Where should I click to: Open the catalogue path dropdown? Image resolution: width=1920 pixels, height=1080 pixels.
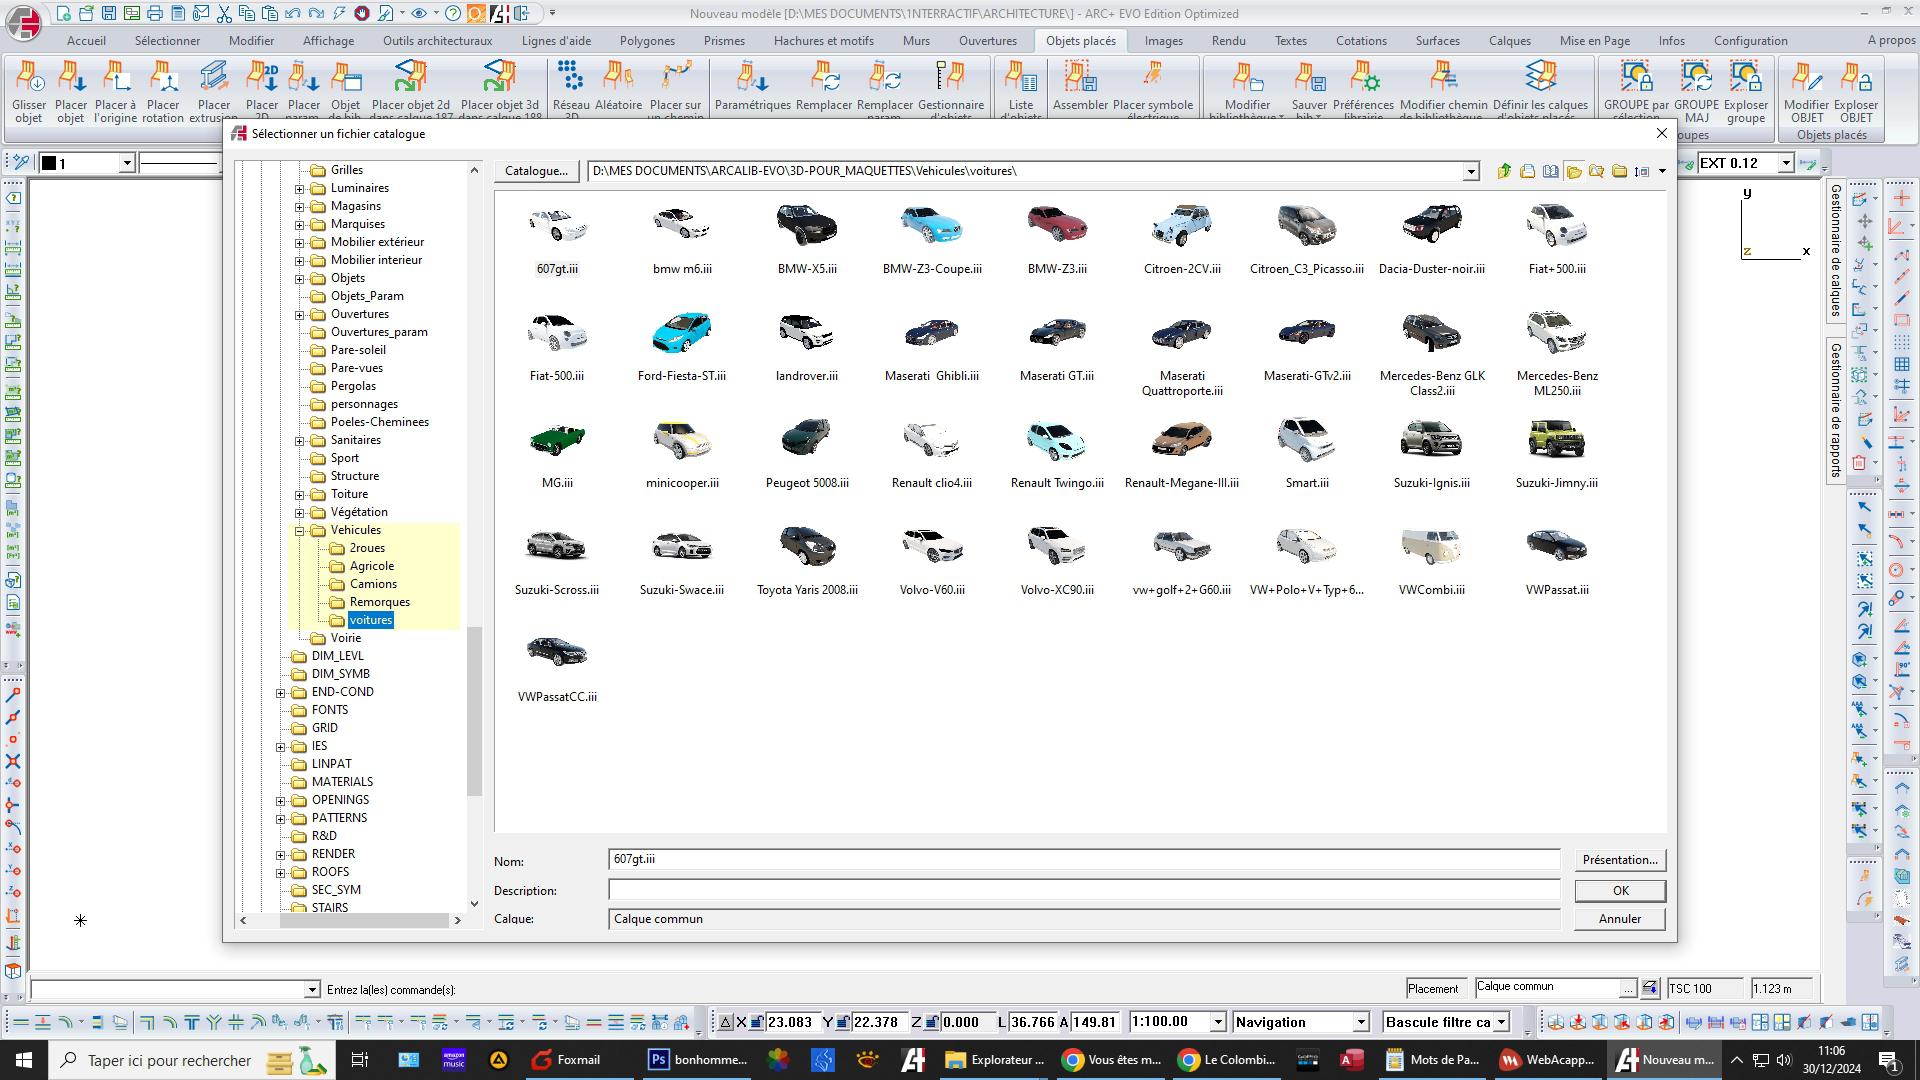(x=1470, y=172)
